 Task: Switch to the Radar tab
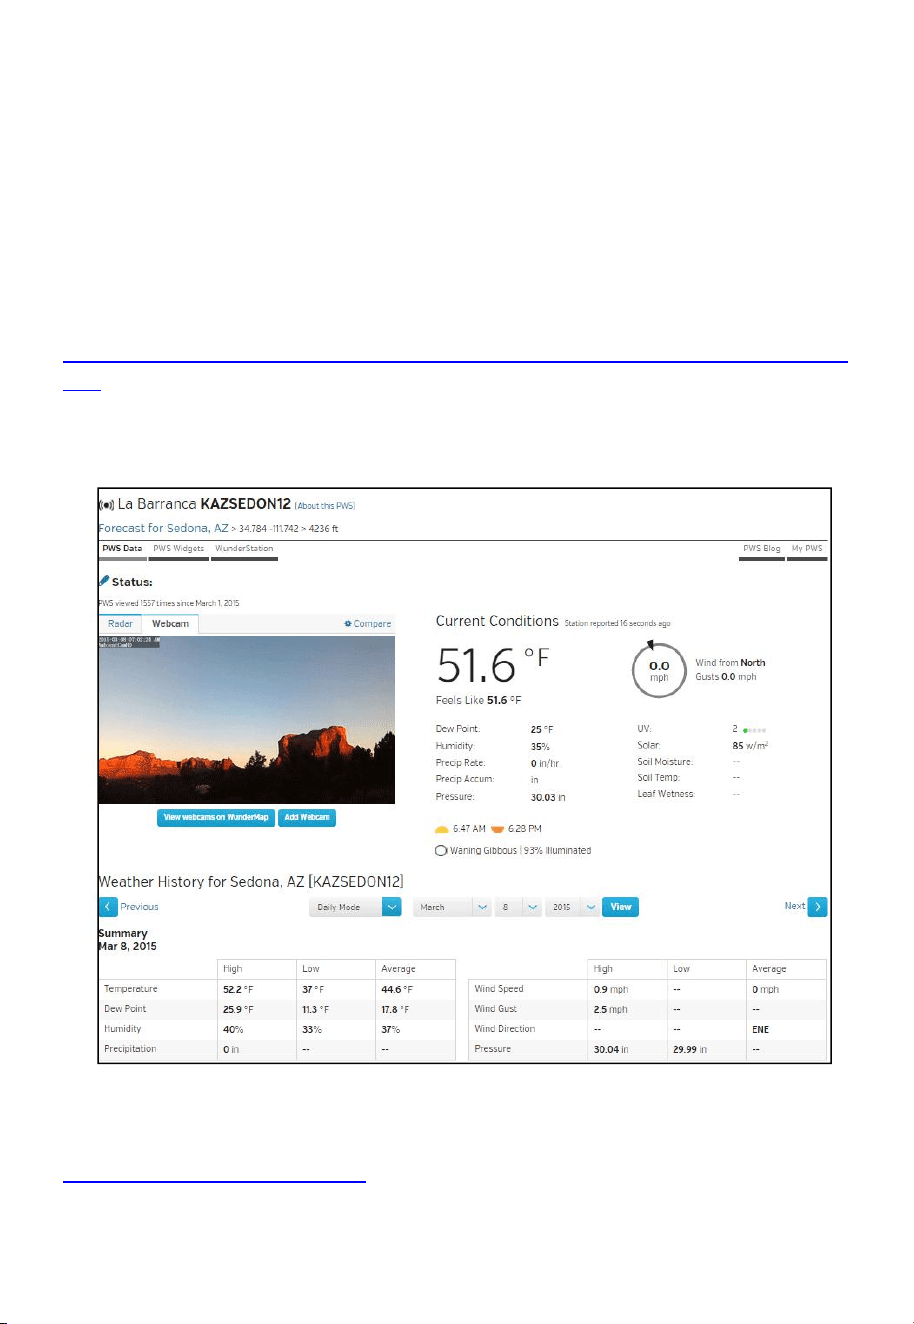pyautogui.click(x=120, y=624)
